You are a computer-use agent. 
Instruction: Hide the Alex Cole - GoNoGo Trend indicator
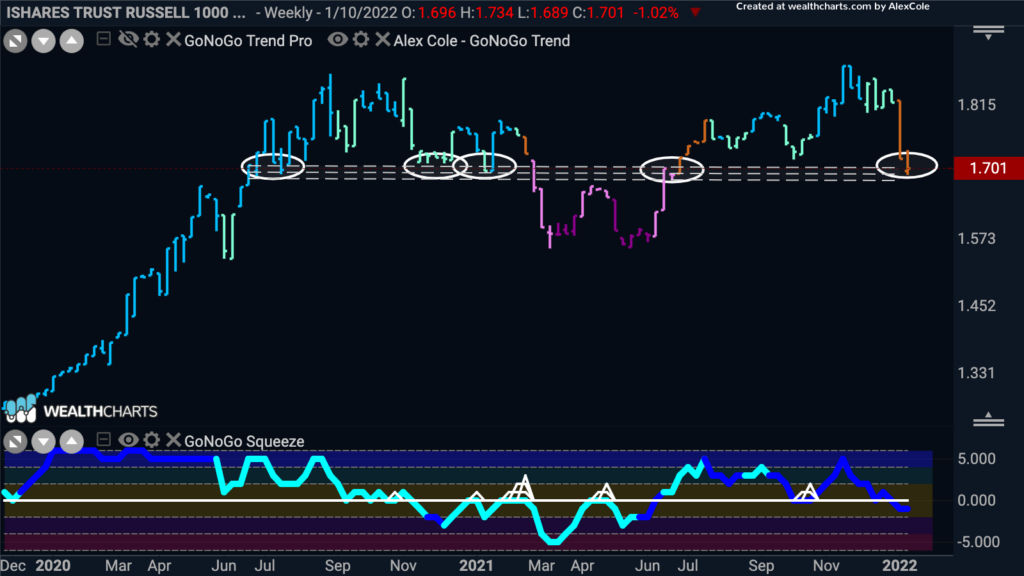tap(338, 40)
